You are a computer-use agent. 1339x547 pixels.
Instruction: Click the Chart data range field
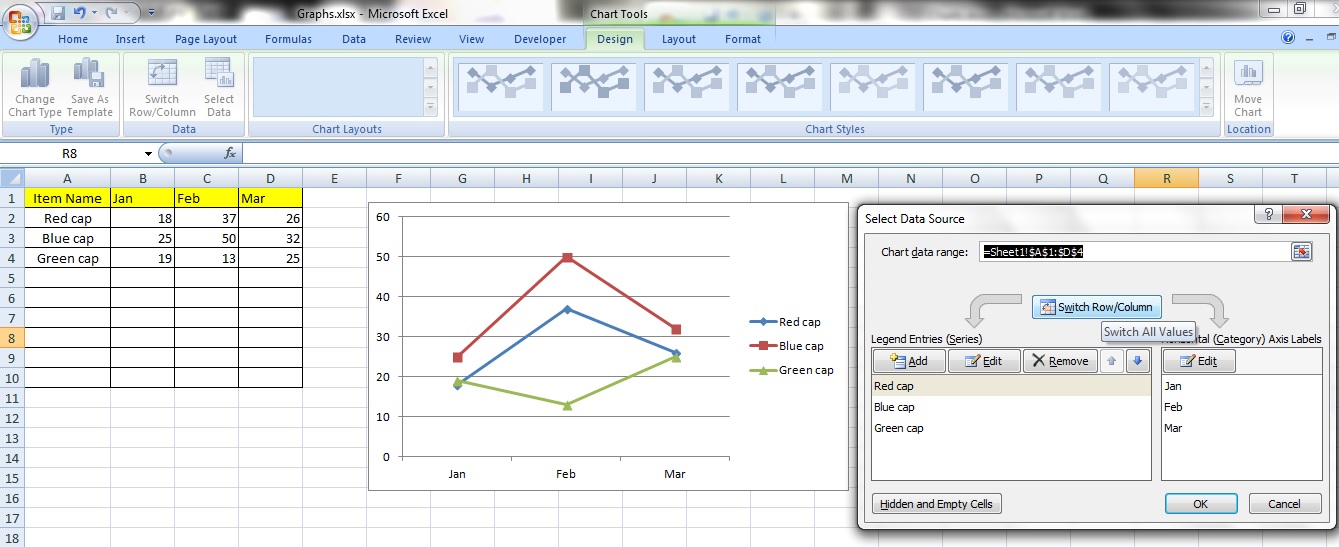click(x=1133, y=252)
